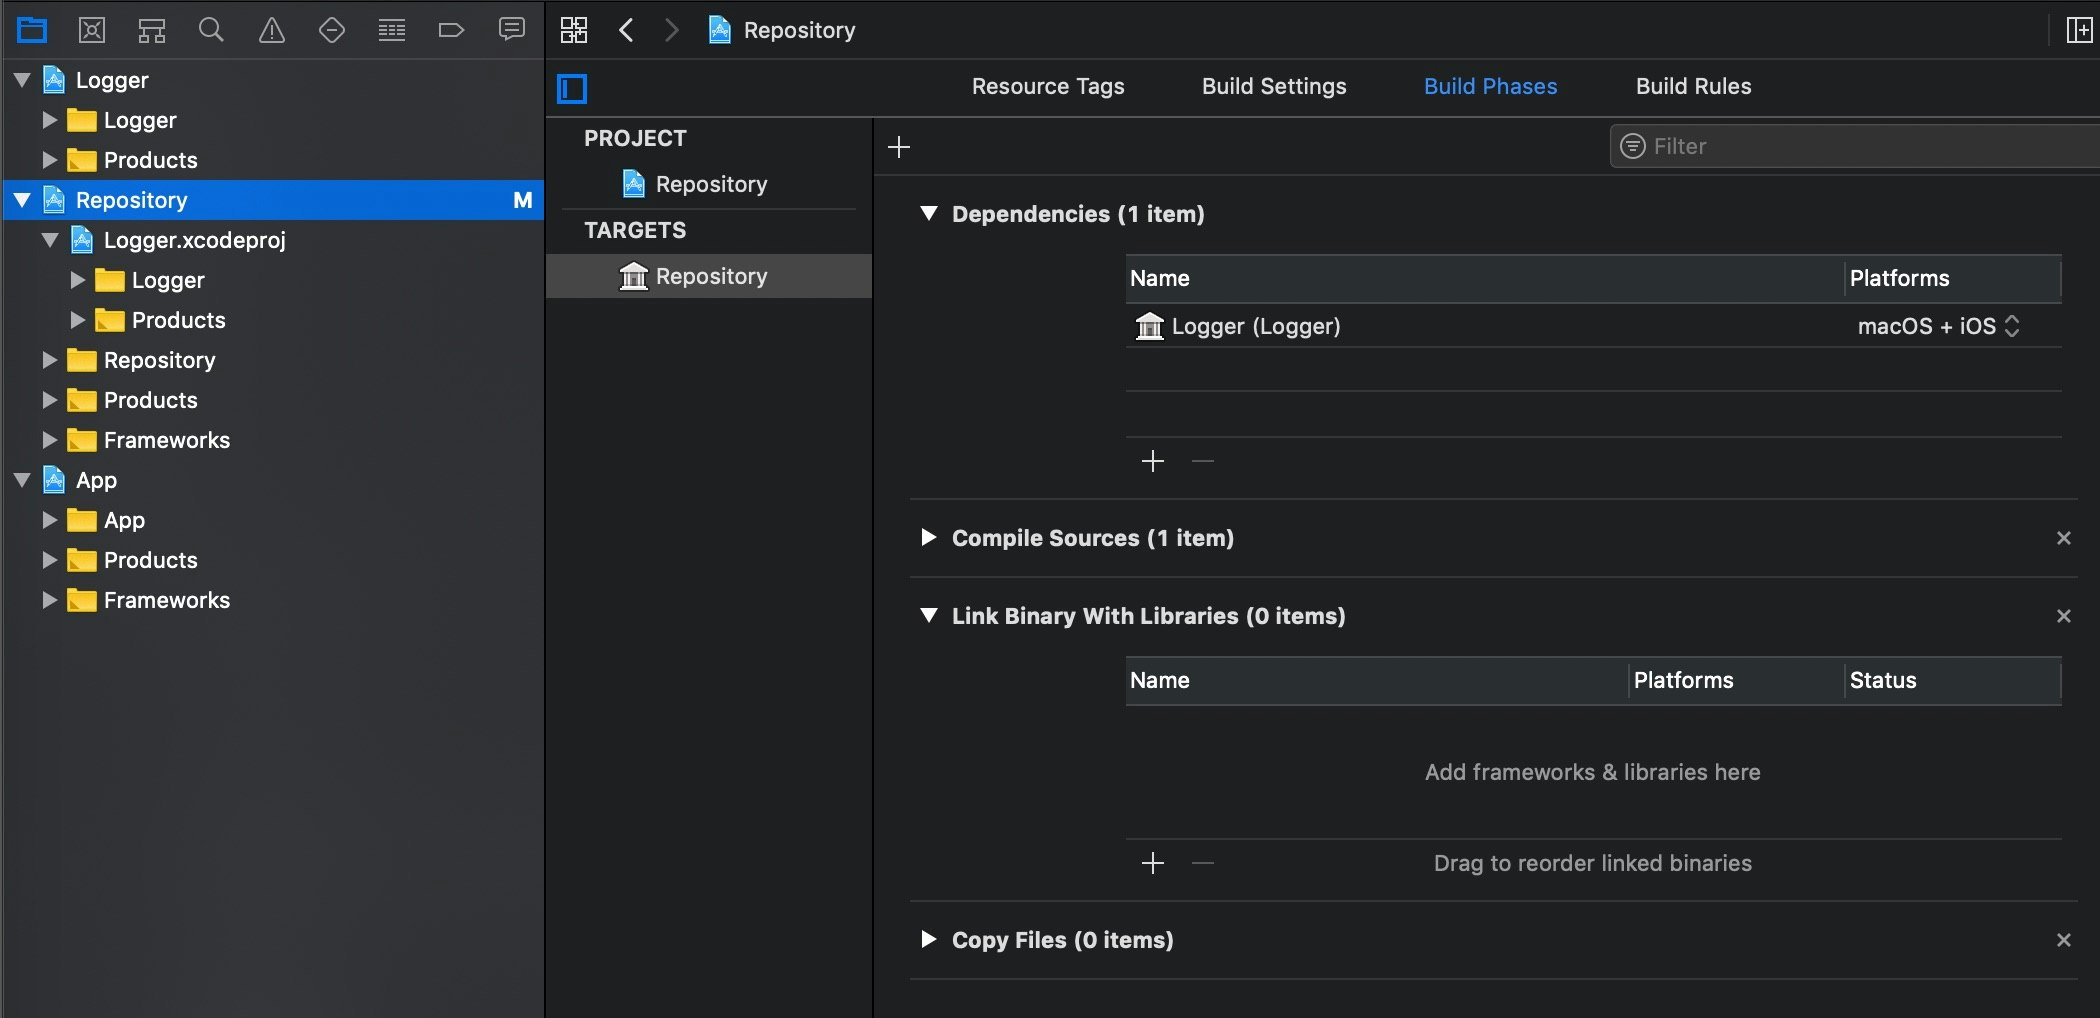Delete the Link Binary With Libraries phase
Screen dimensions: 2100x1018
coord(2063,616)
